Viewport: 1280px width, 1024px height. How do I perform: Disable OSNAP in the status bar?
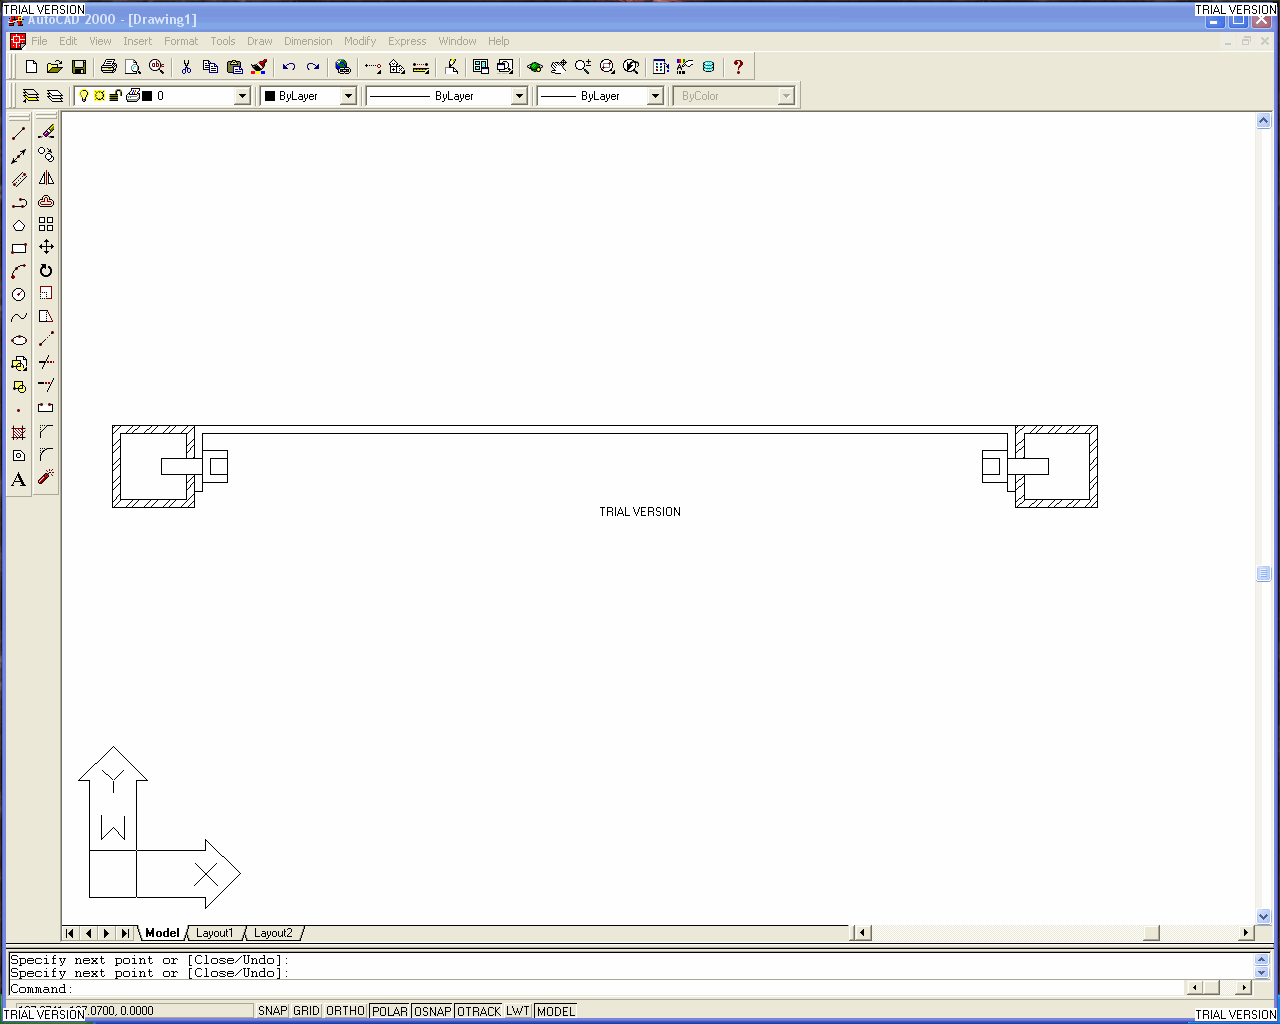tap(432, 1011)
